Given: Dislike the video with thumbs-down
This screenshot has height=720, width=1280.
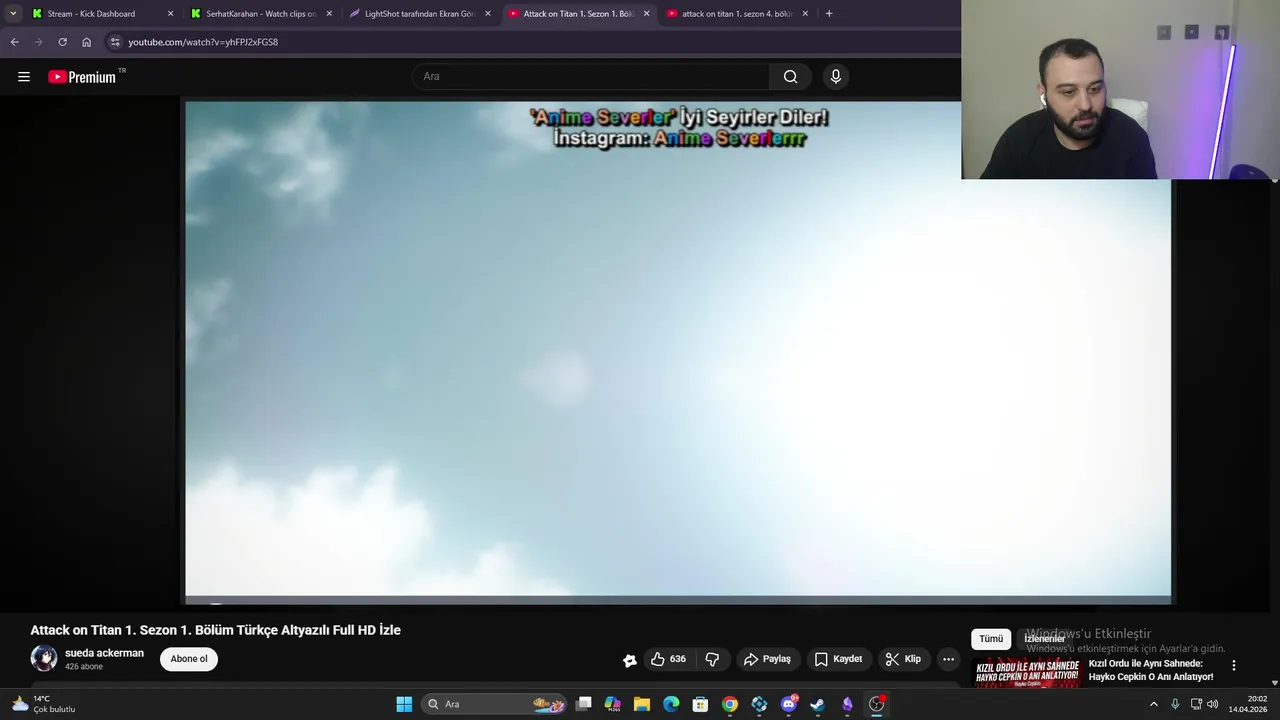Looking at the screenshot, I should click(x=712, y=659).
